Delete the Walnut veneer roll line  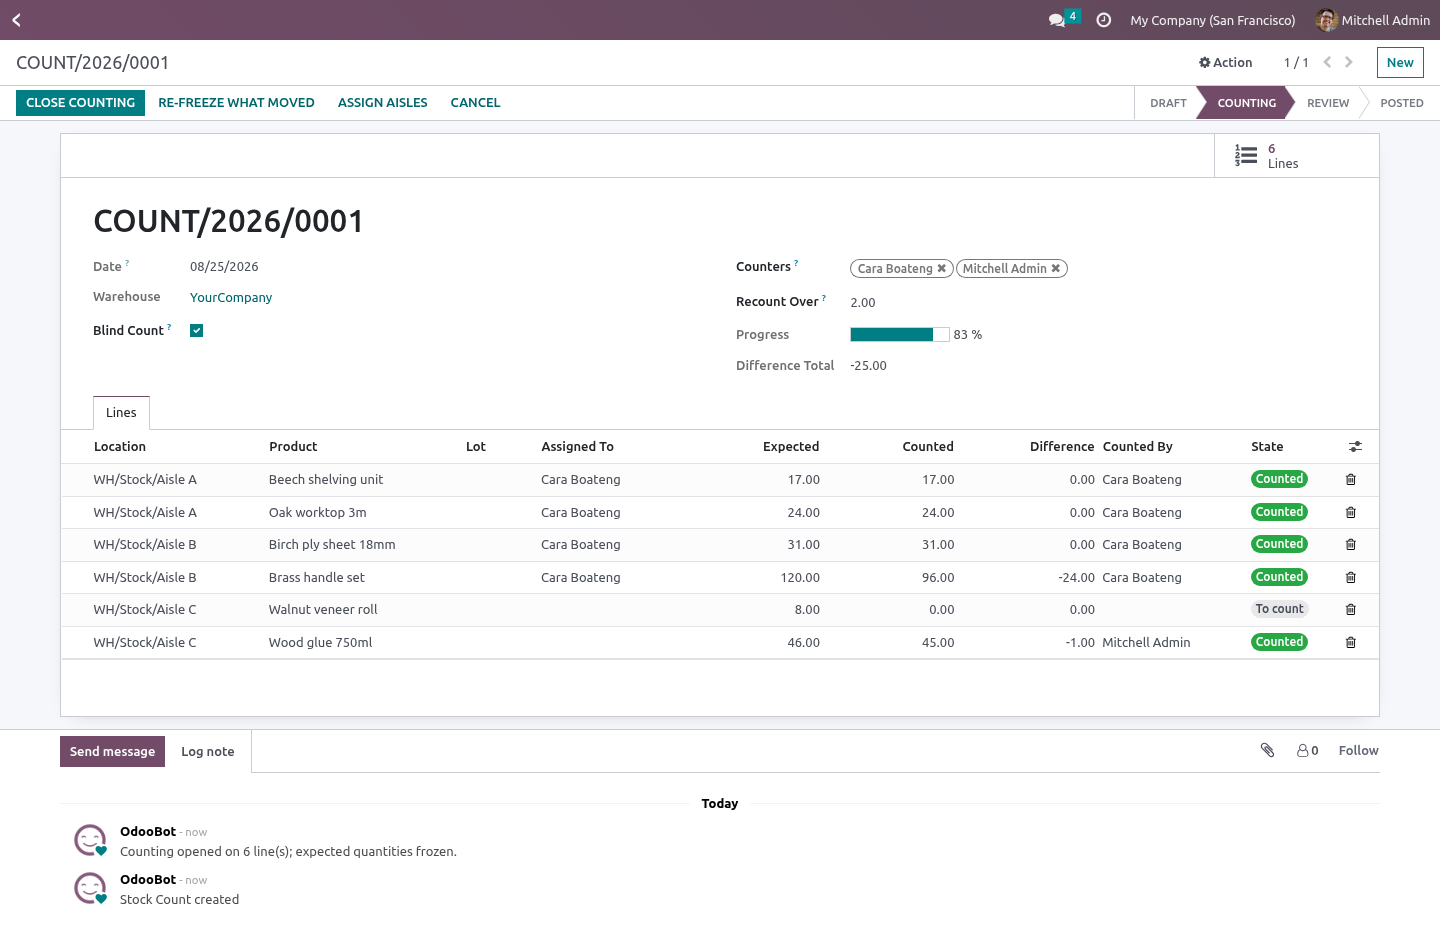[x=1351, y=610]
